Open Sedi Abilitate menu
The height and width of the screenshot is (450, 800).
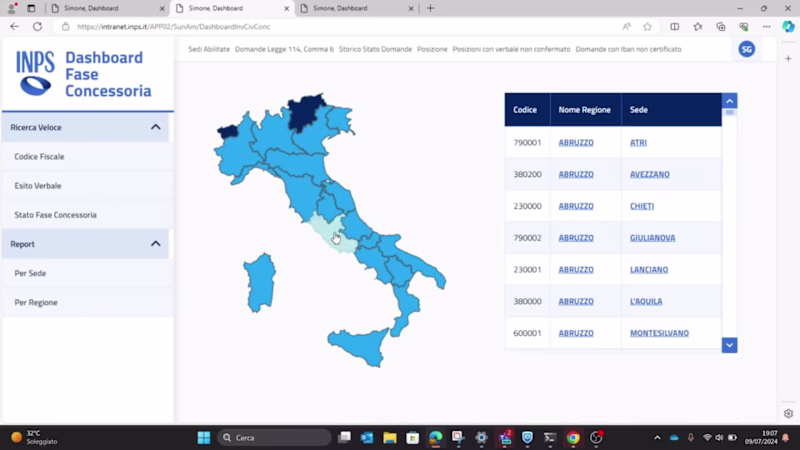click(x=209, y=49)
